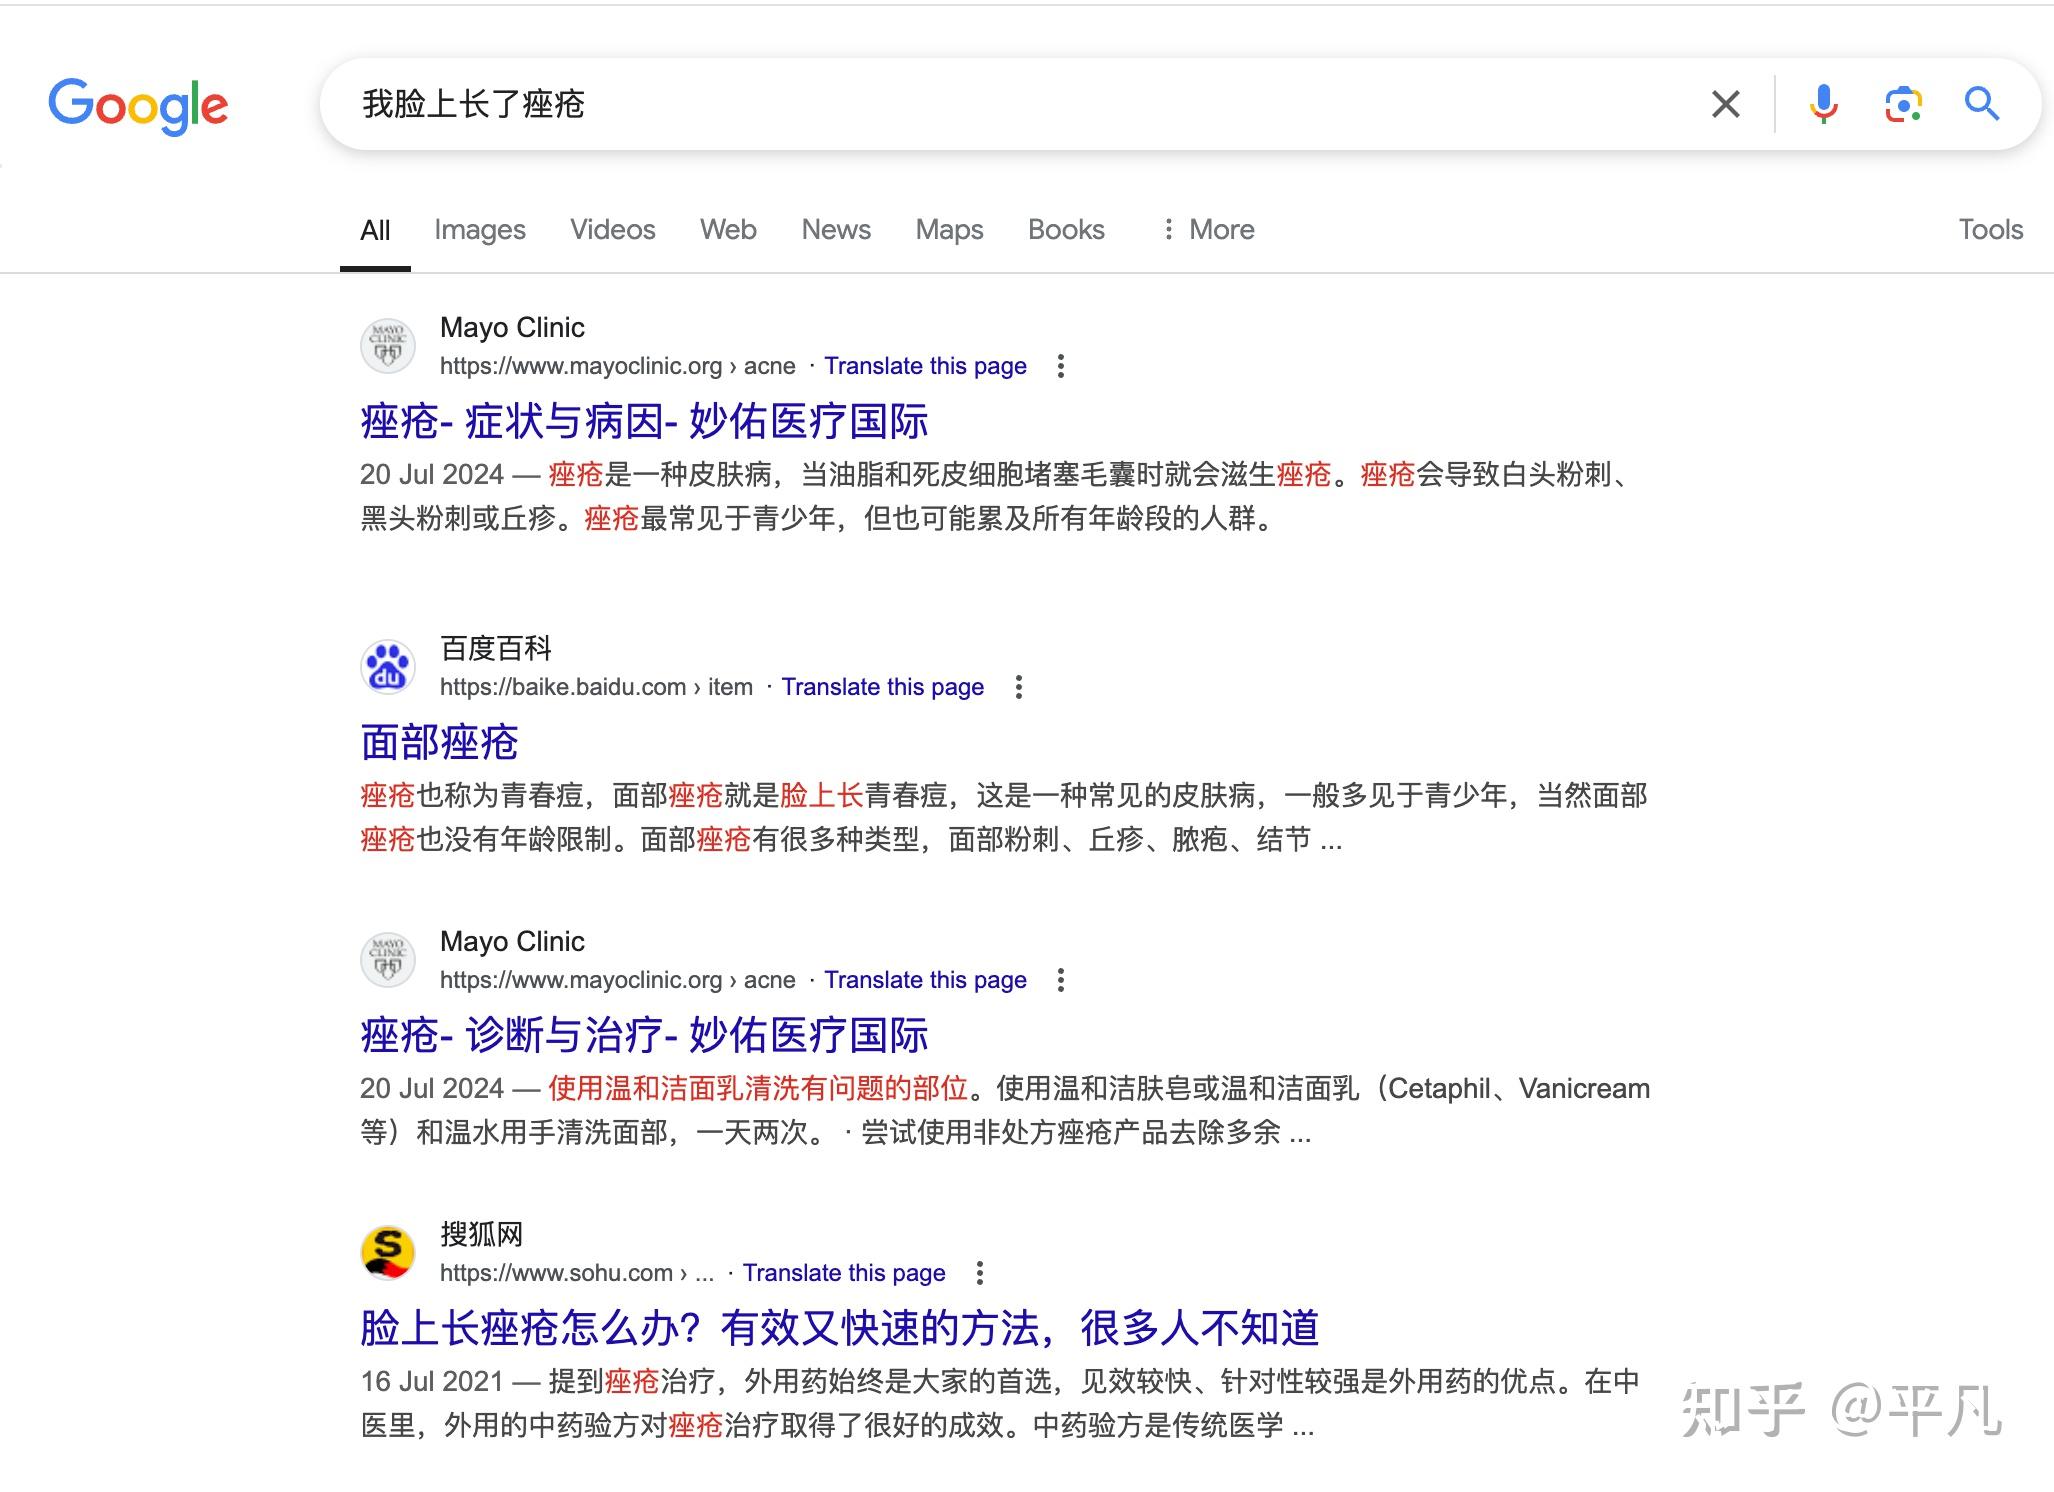Open the Tools options

(x=1990, y=230)
